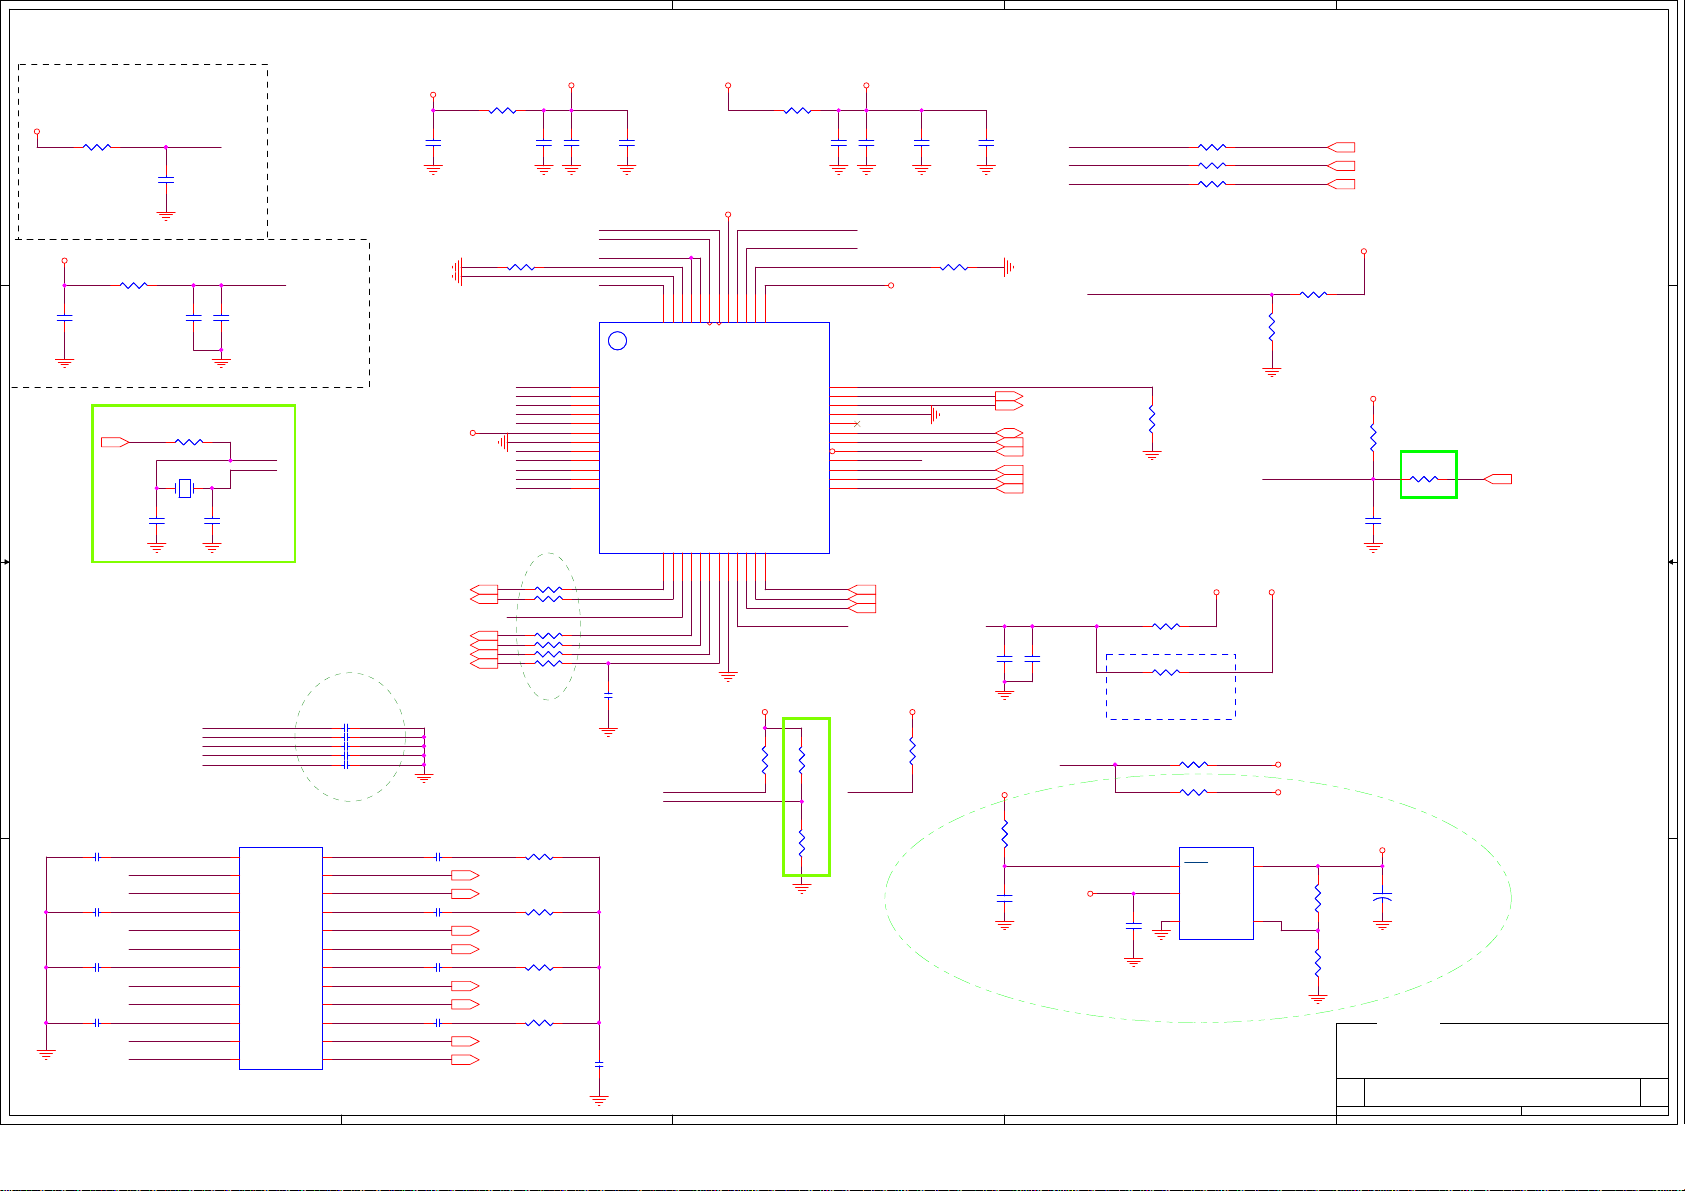Select the resistor next to the left chassis ground

click(x=521, y=267)
